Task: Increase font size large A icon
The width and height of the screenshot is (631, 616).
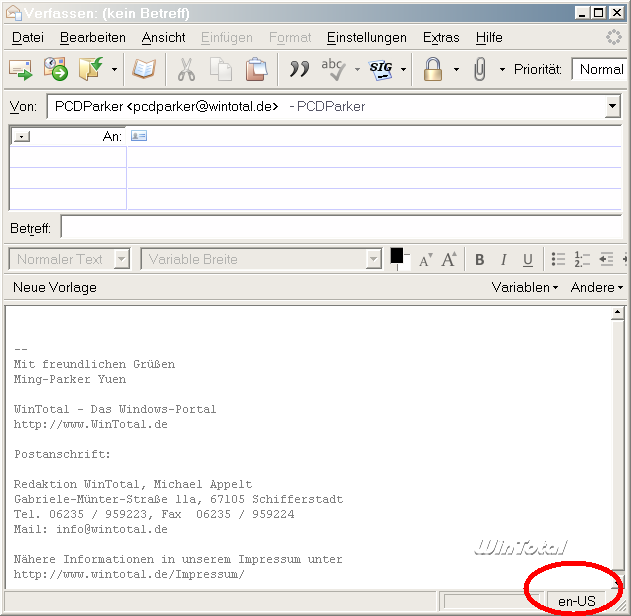Action: pos(449,260)
